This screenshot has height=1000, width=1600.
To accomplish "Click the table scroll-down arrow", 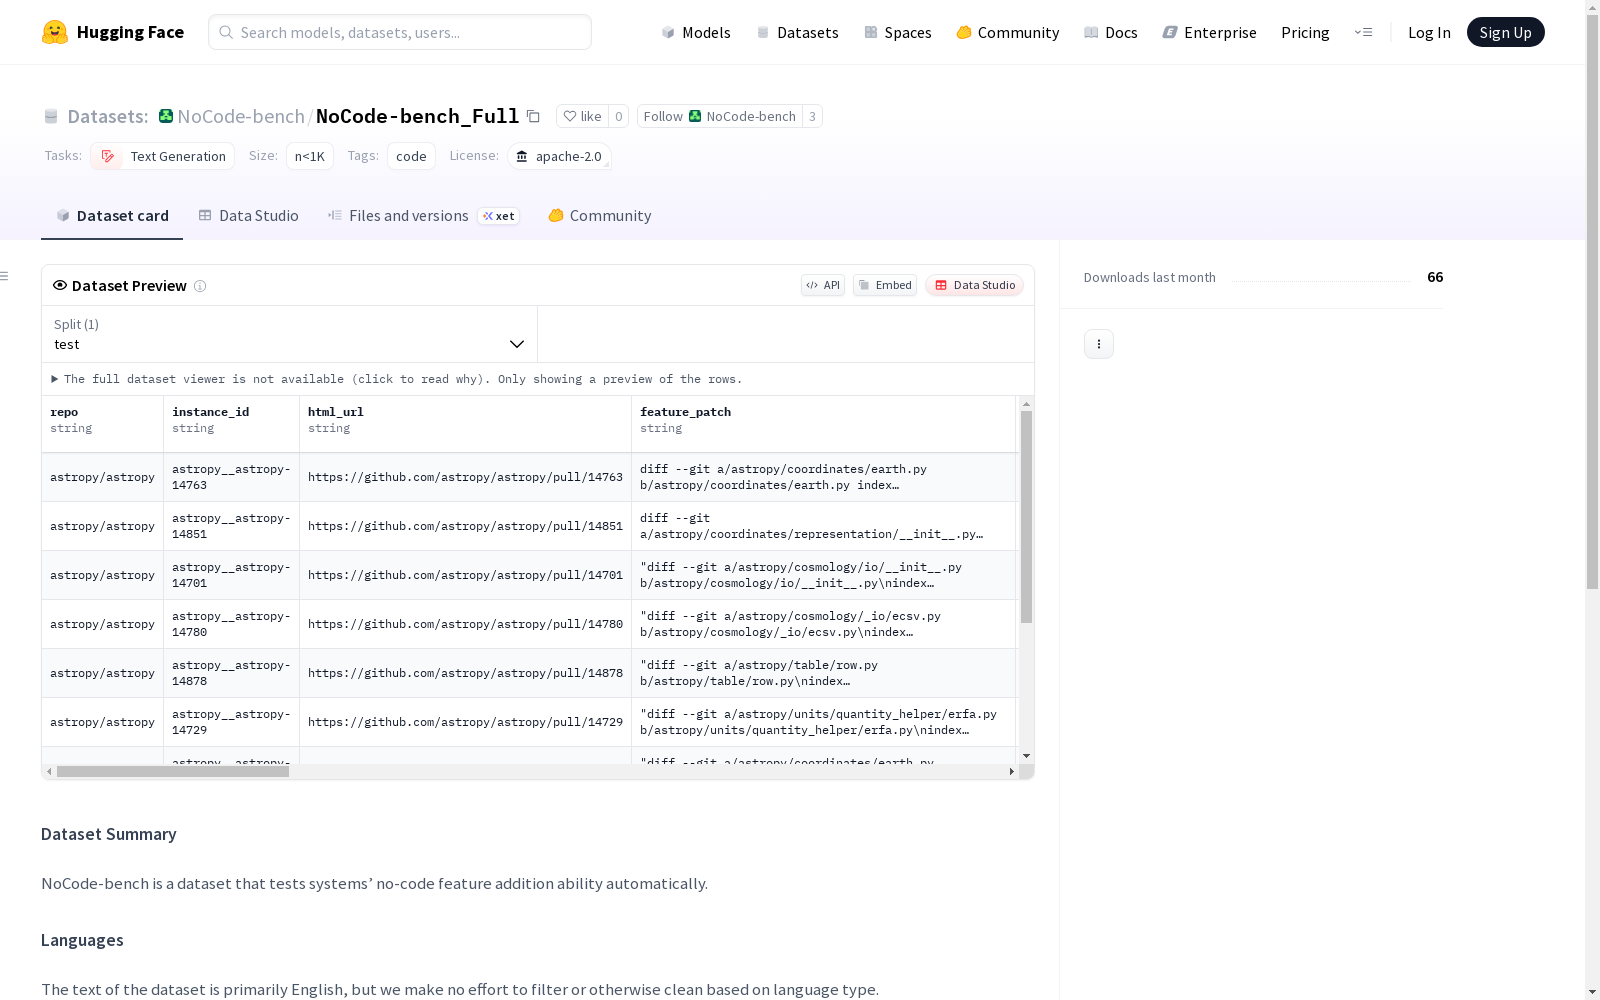I will pyautogui.click(x=1026, y=756).
